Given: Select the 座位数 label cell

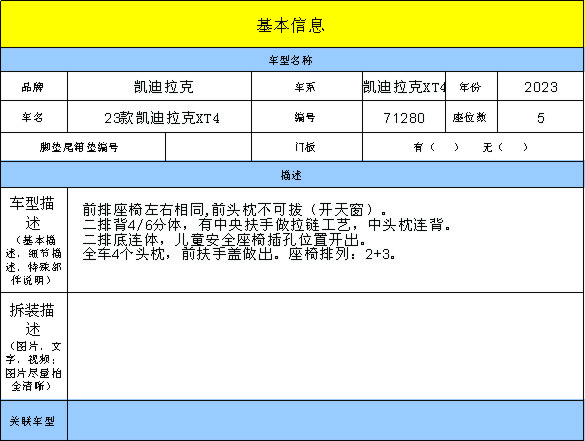Looking at the screenshot, I should click(471, 117).
